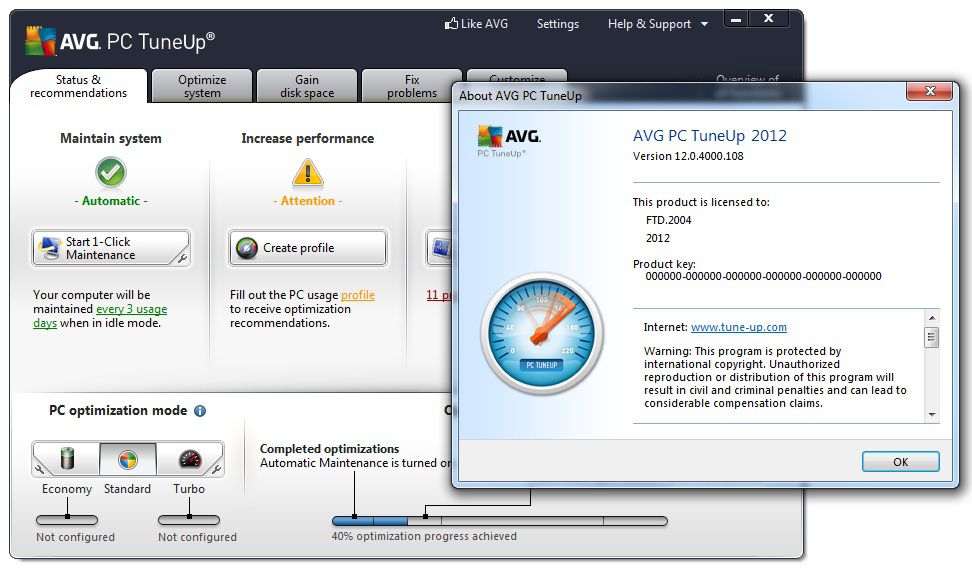
Task: Click Start 1-Click Maintenance button
Action: (x=111, y=248)
